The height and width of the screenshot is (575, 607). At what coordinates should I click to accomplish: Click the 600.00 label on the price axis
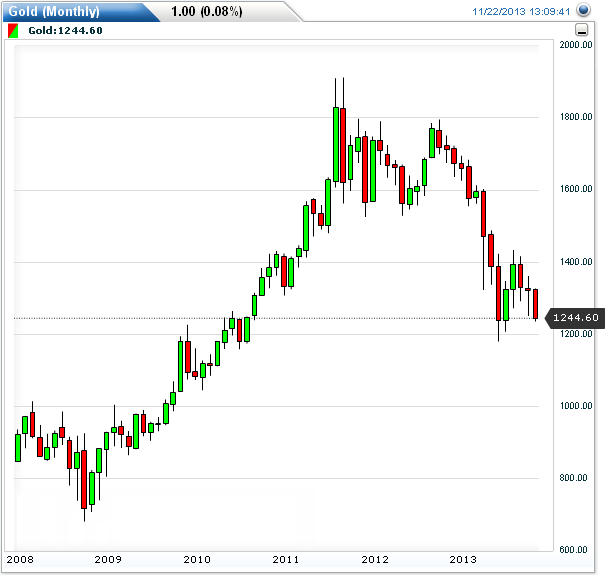(x=577, y=550)
